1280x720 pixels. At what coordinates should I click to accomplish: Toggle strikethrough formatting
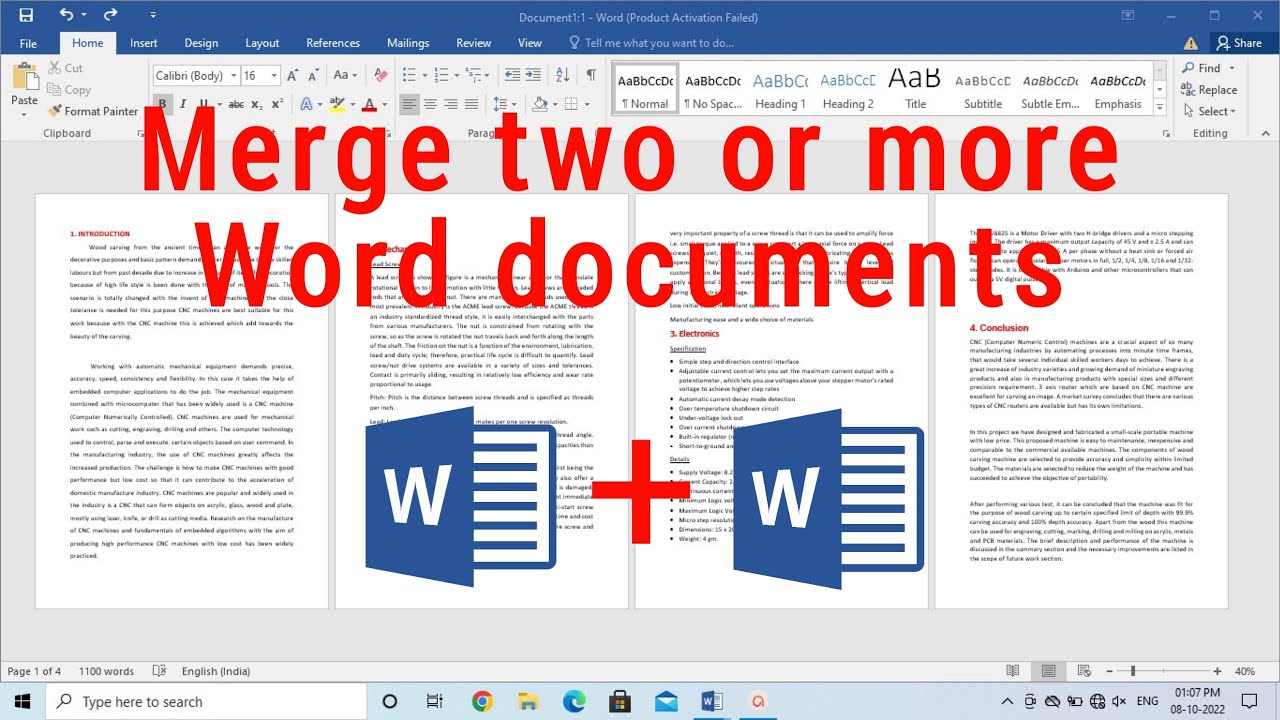pyautogui.click(x=236, y=104)
